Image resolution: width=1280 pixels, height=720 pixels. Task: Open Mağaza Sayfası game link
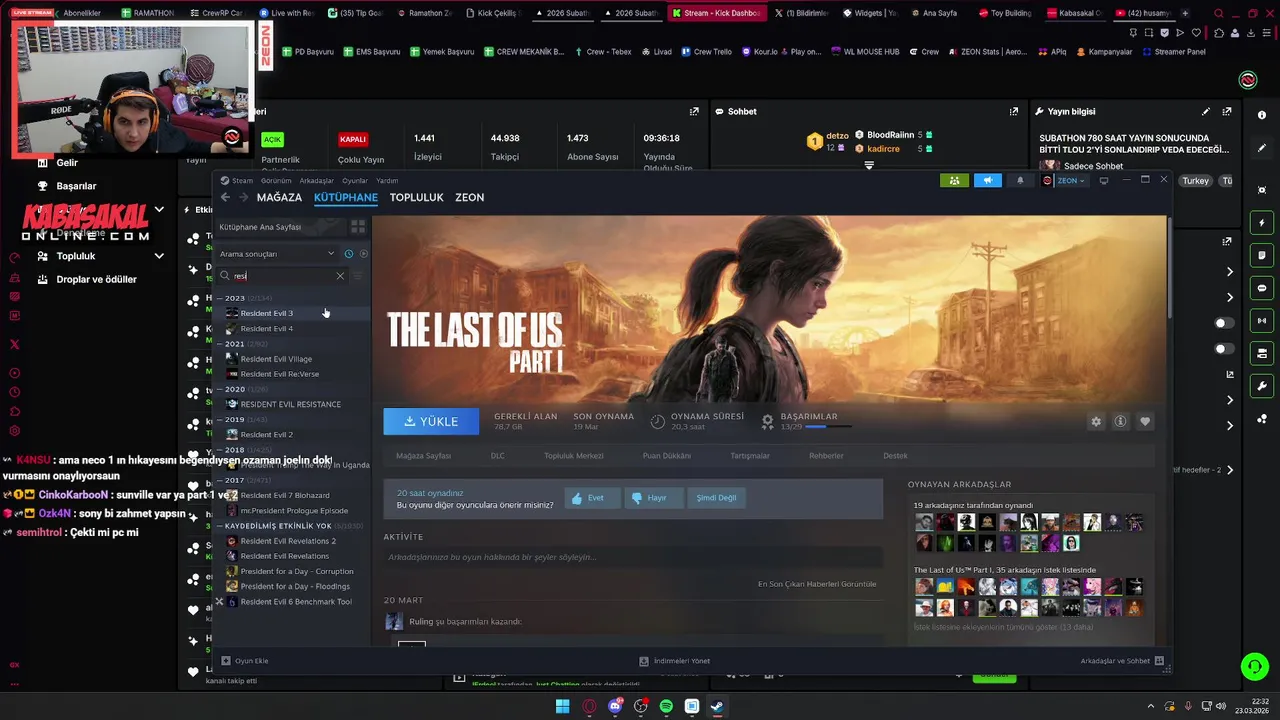click(423, 456)
